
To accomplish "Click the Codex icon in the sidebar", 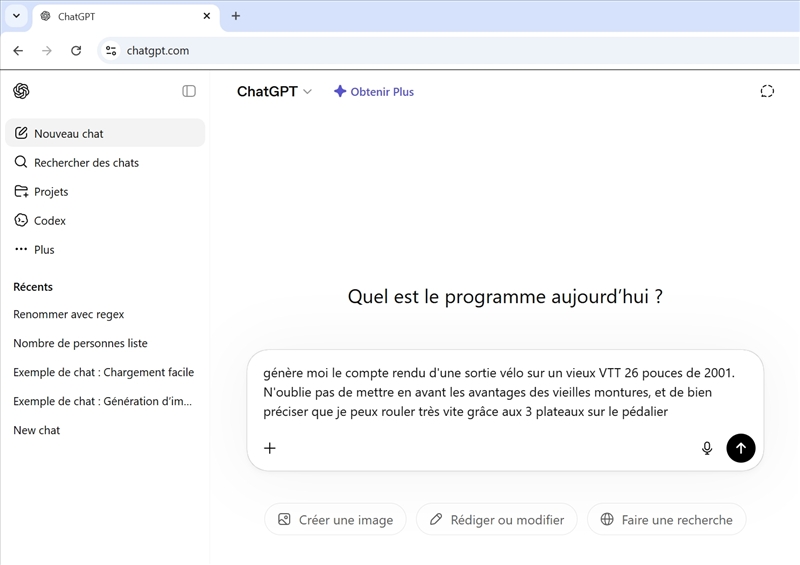I will [x=21, y=220].
